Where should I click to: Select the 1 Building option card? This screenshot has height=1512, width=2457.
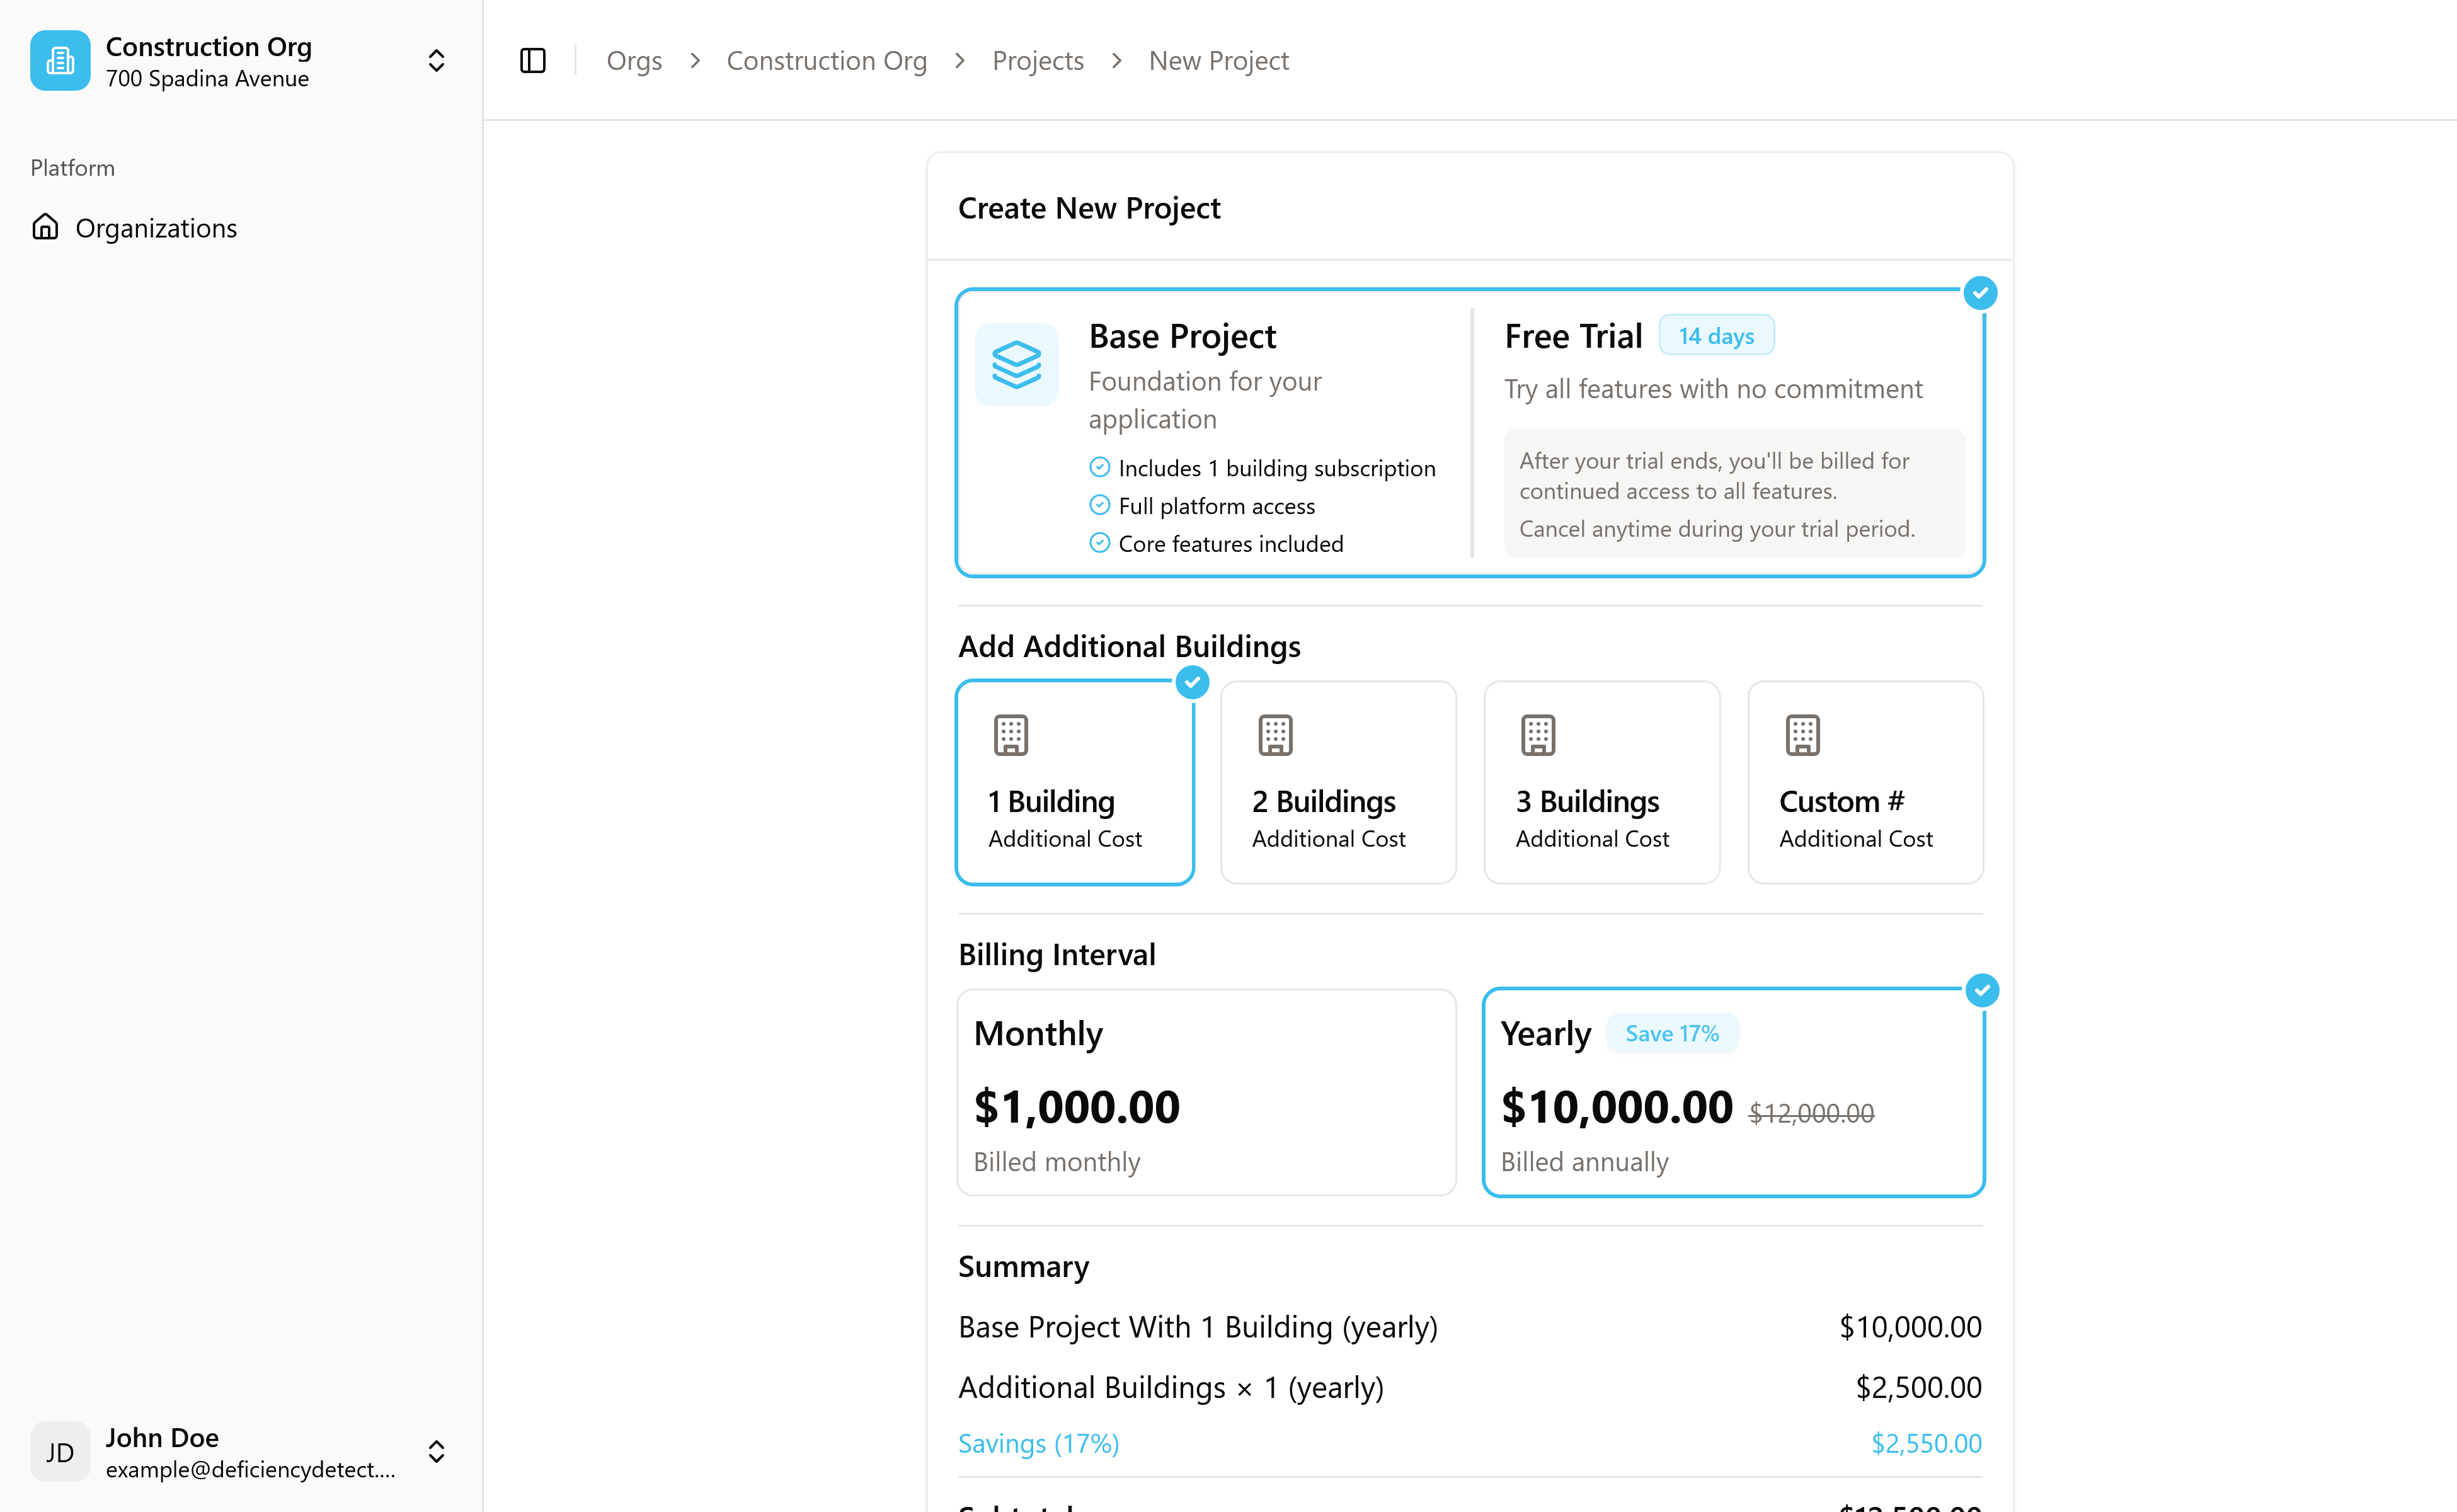coord(1075,783)
